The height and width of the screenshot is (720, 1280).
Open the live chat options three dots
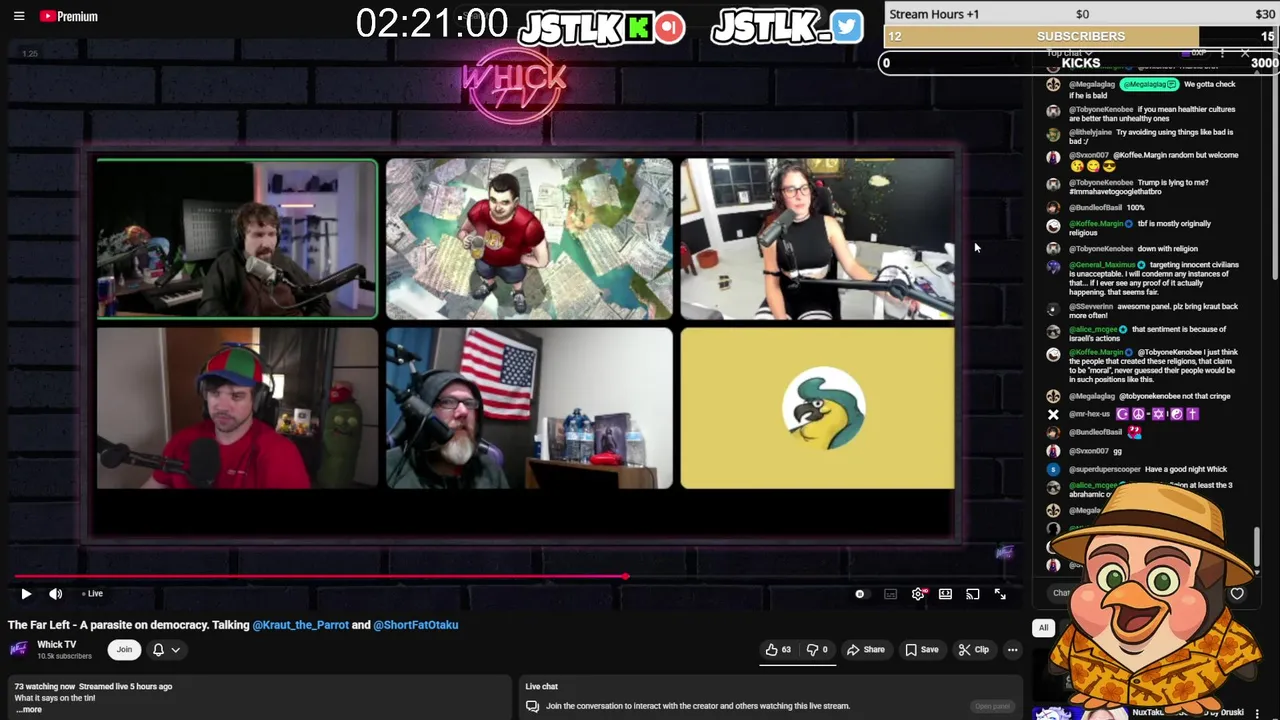(1222, 52)
